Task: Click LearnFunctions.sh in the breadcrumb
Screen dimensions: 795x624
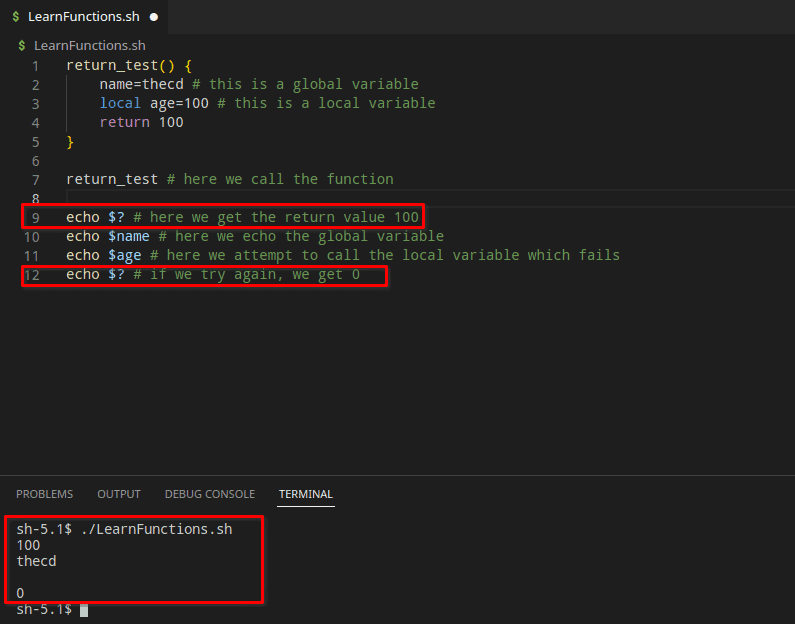Action: 90,46
